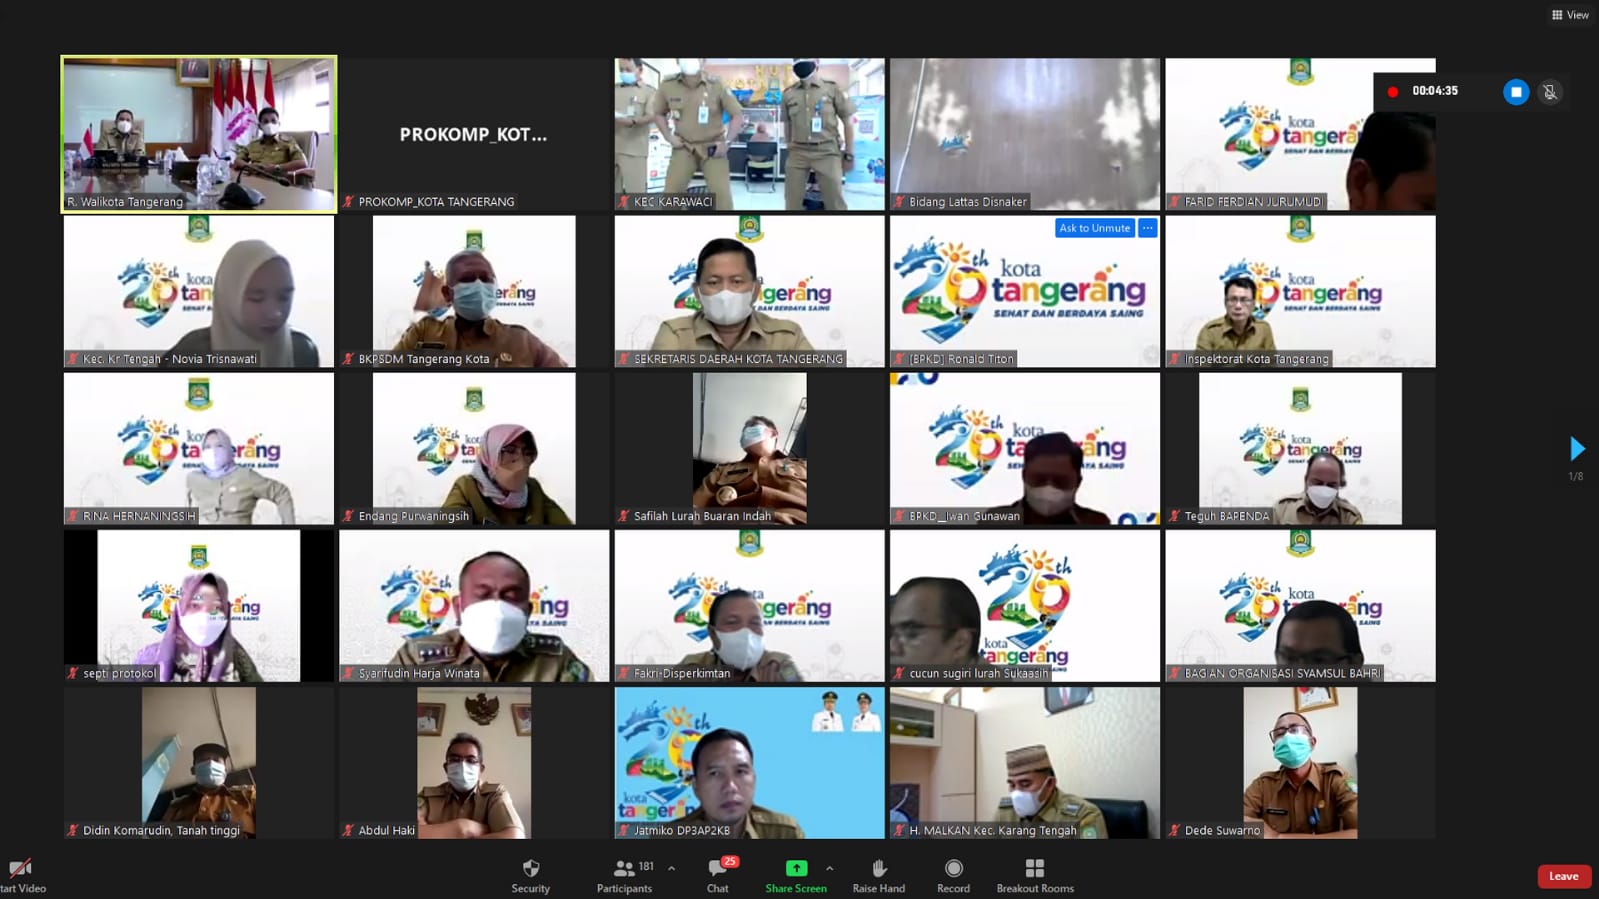
Task: Stop the screen recording with blue stop button
Action: coord(1516,92)
